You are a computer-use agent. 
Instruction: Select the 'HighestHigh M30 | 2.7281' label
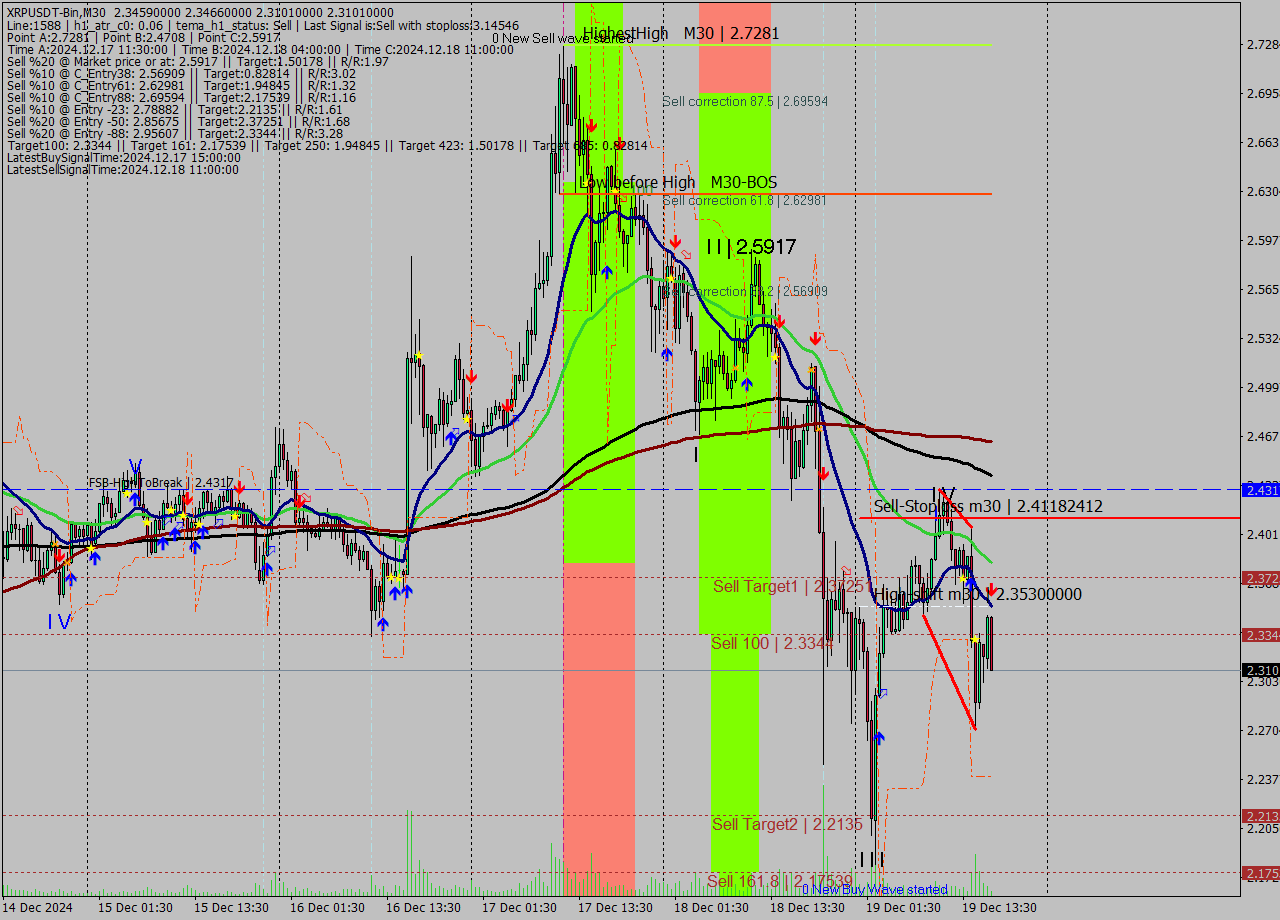pos(681,33)
